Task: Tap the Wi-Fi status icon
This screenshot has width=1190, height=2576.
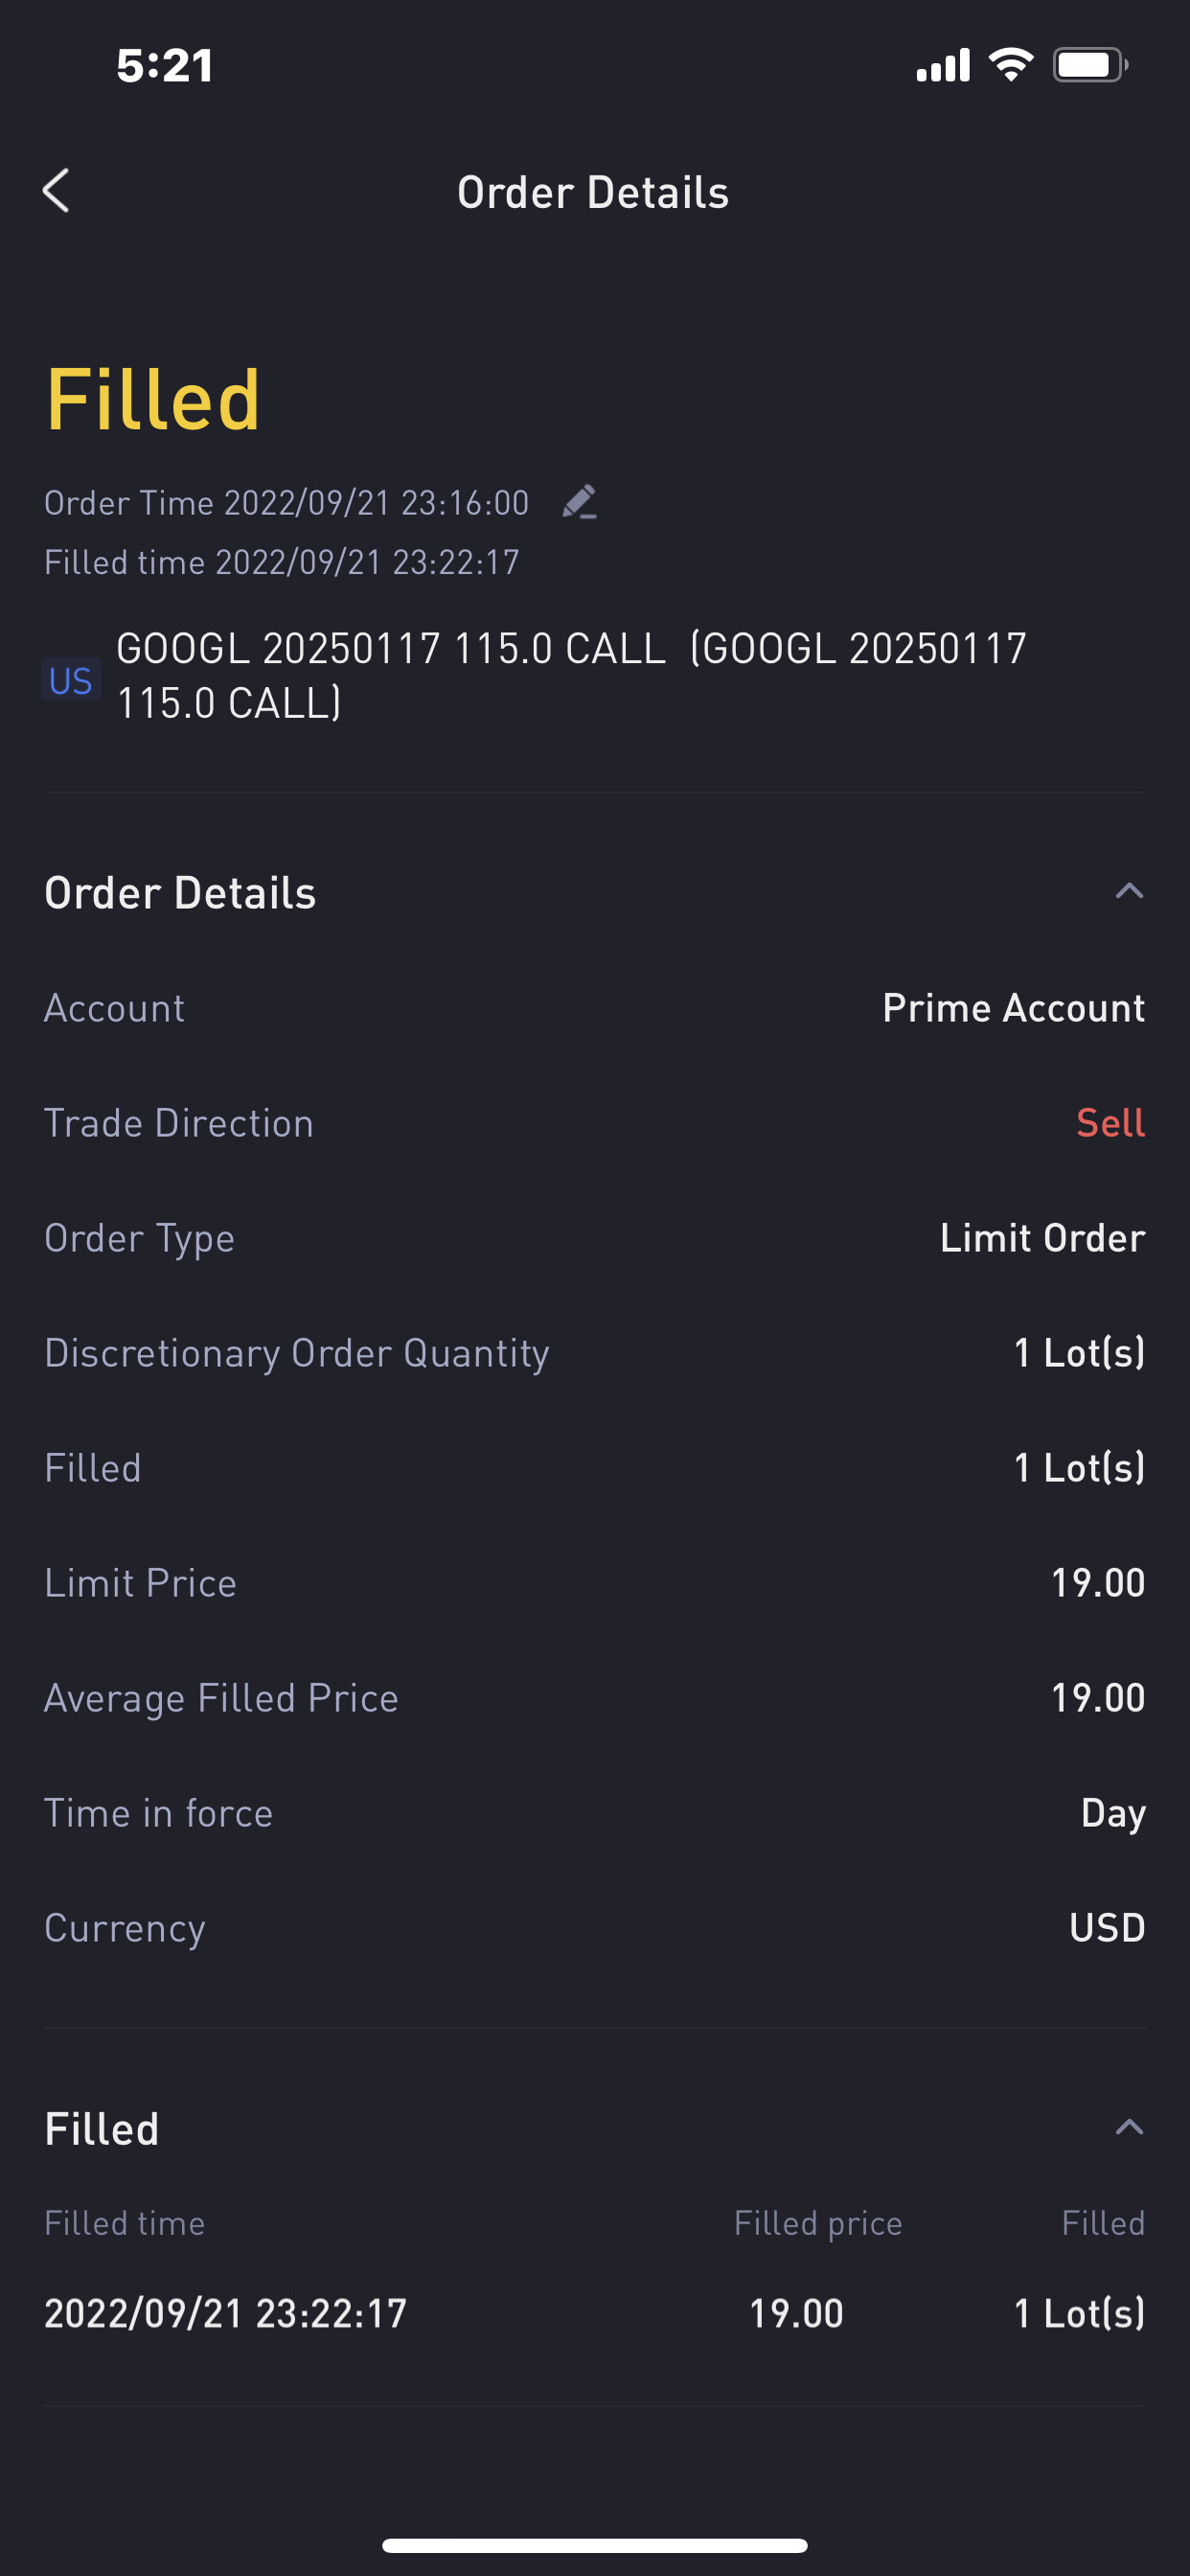Action: (1010, 65)
